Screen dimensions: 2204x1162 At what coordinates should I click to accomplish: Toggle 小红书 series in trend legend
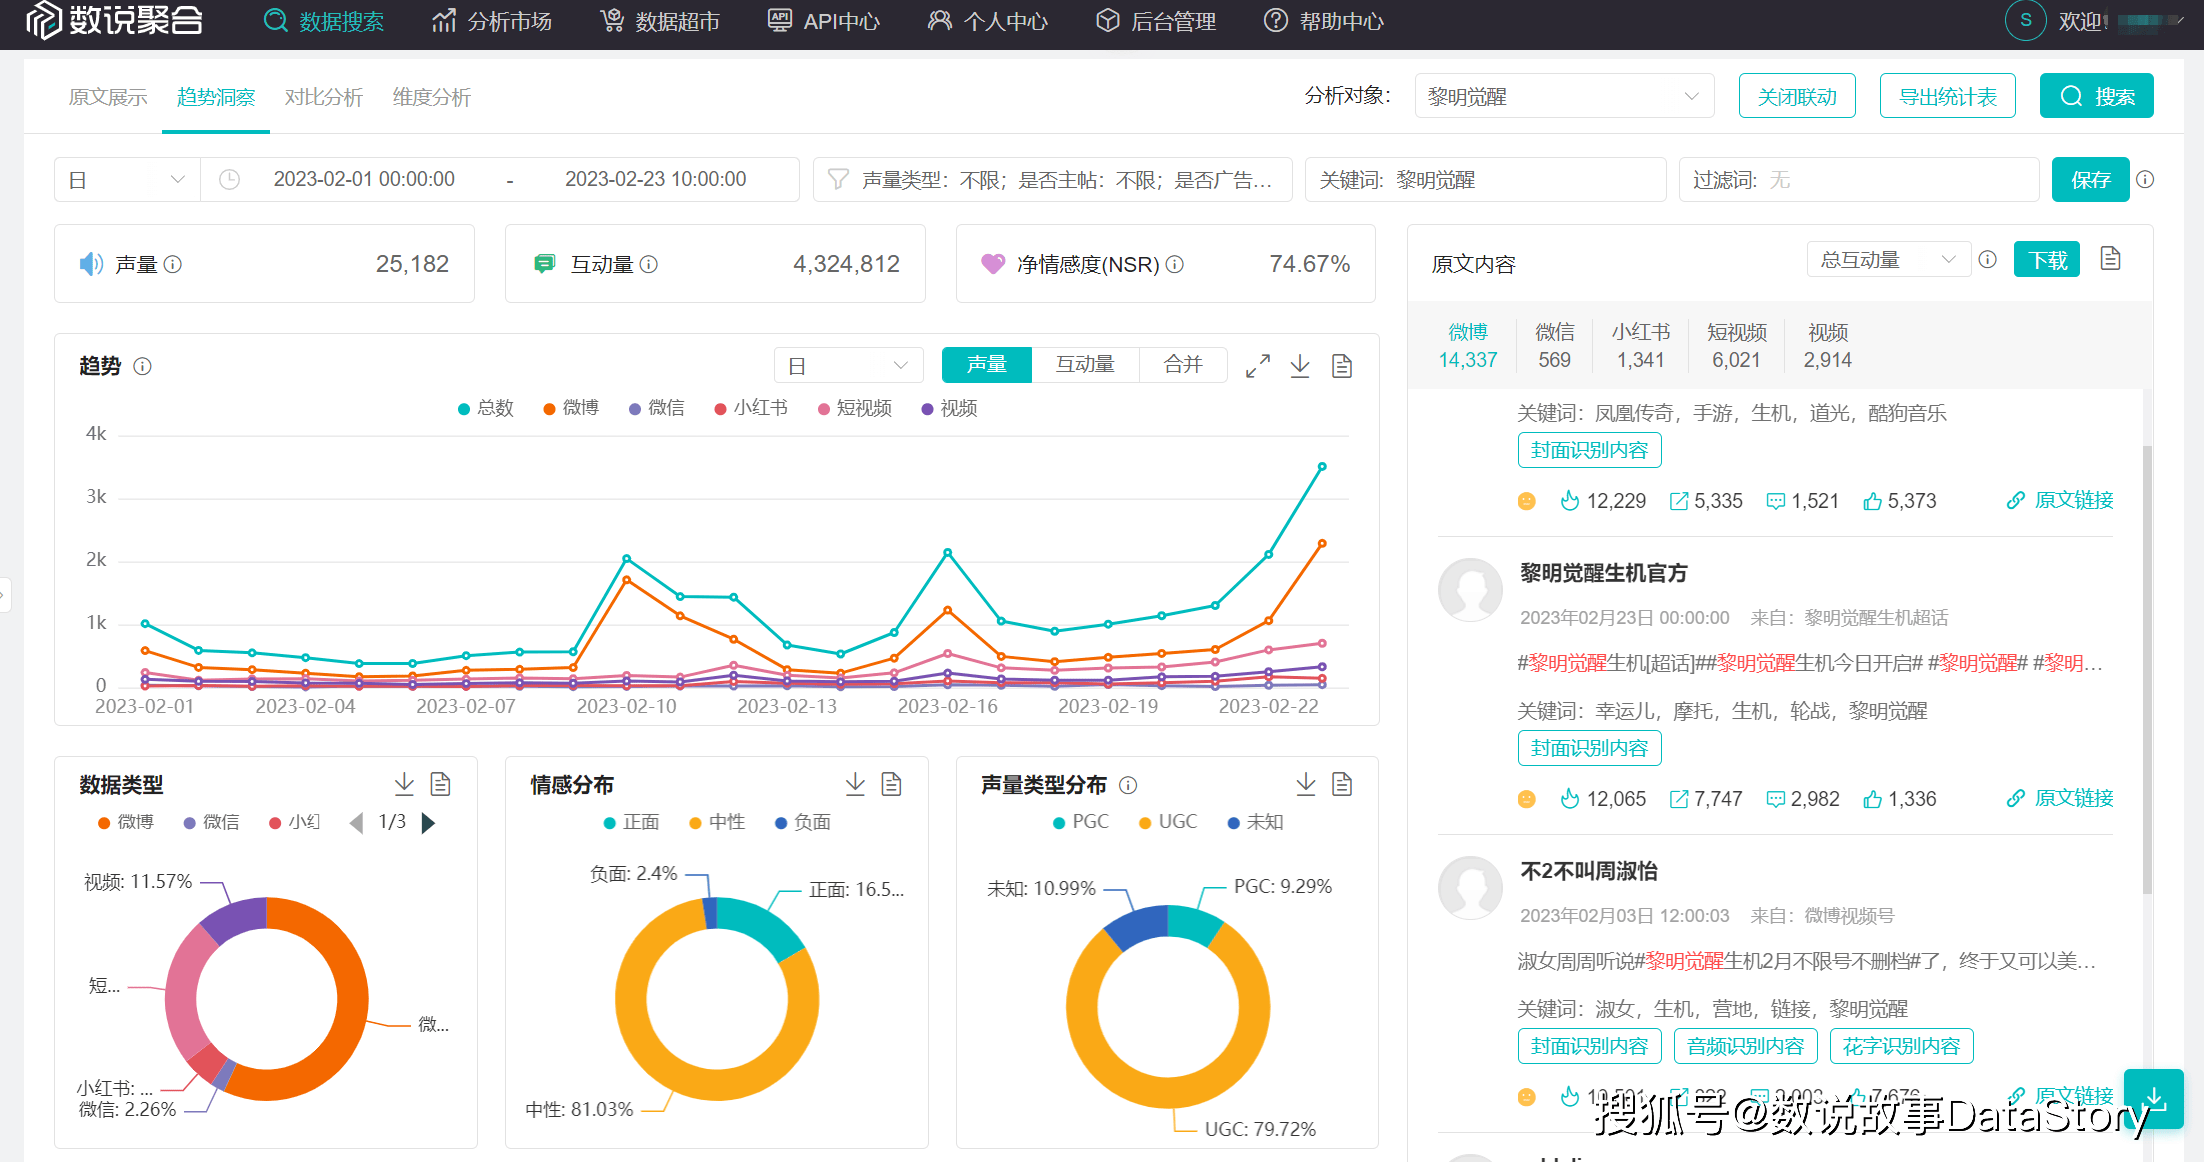coord(751,408)
